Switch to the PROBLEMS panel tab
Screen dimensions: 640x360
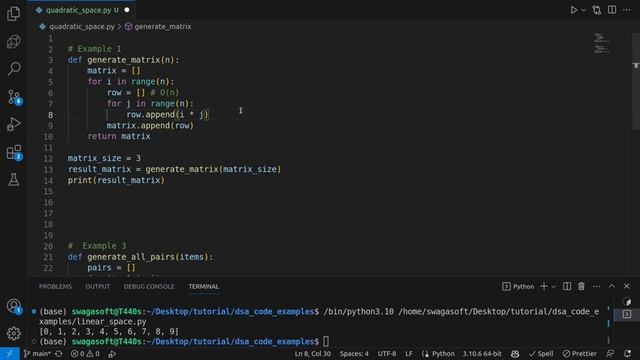[x=55, y=287]
